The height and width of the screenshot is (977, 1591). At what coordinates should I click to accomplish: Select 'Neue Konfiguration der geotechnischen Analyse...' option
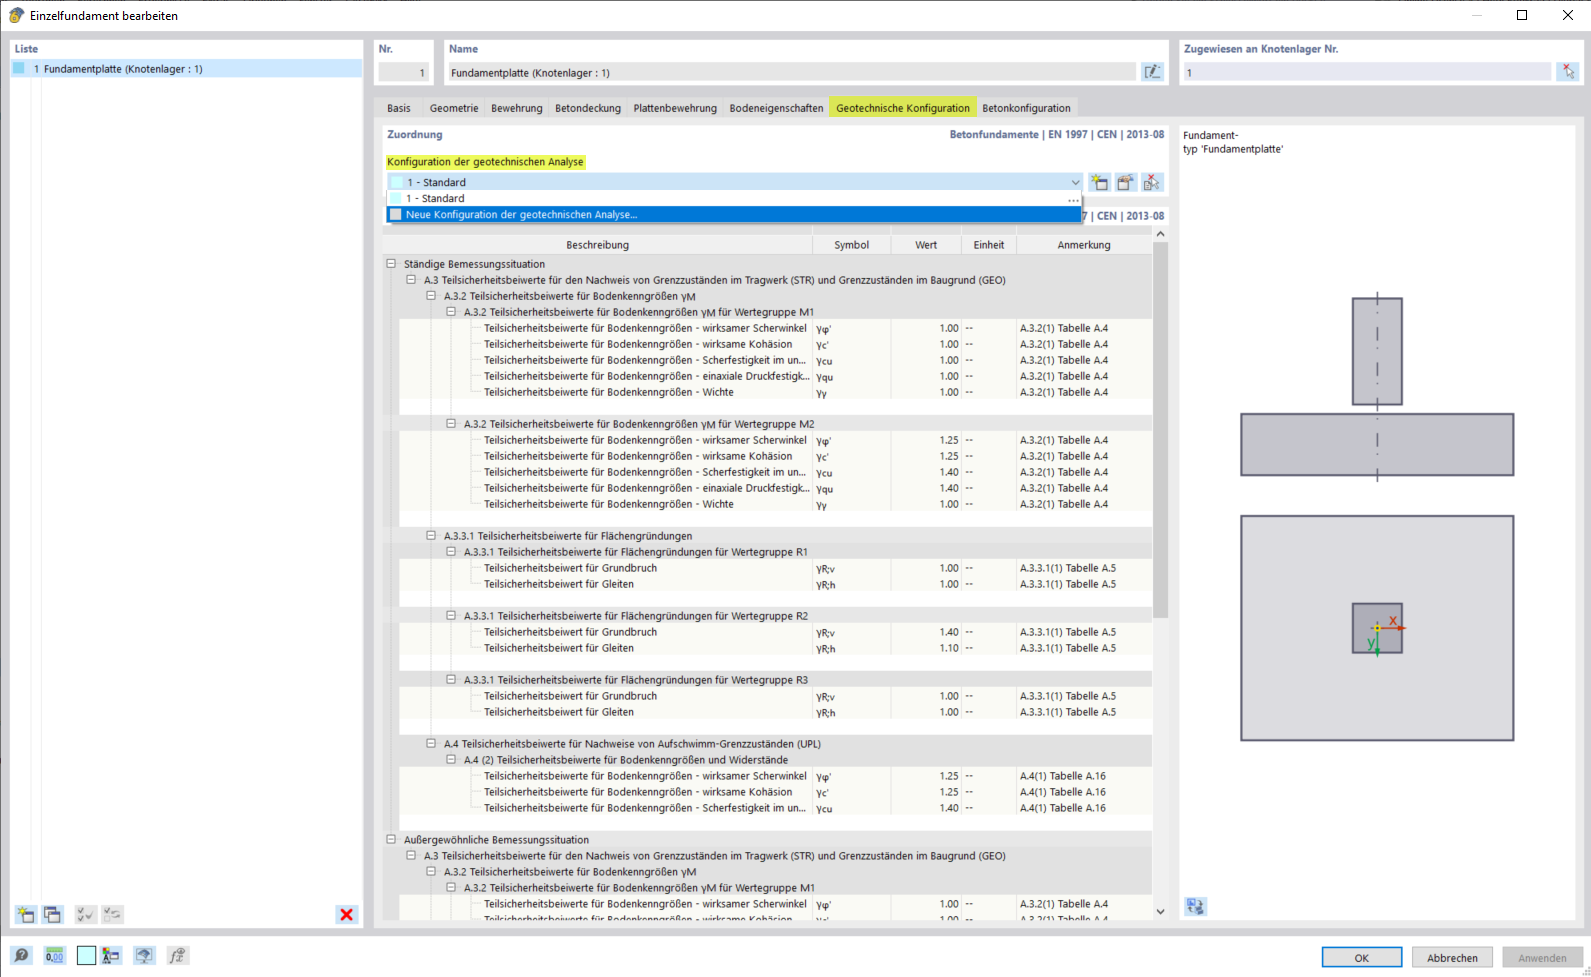[734, 215]
